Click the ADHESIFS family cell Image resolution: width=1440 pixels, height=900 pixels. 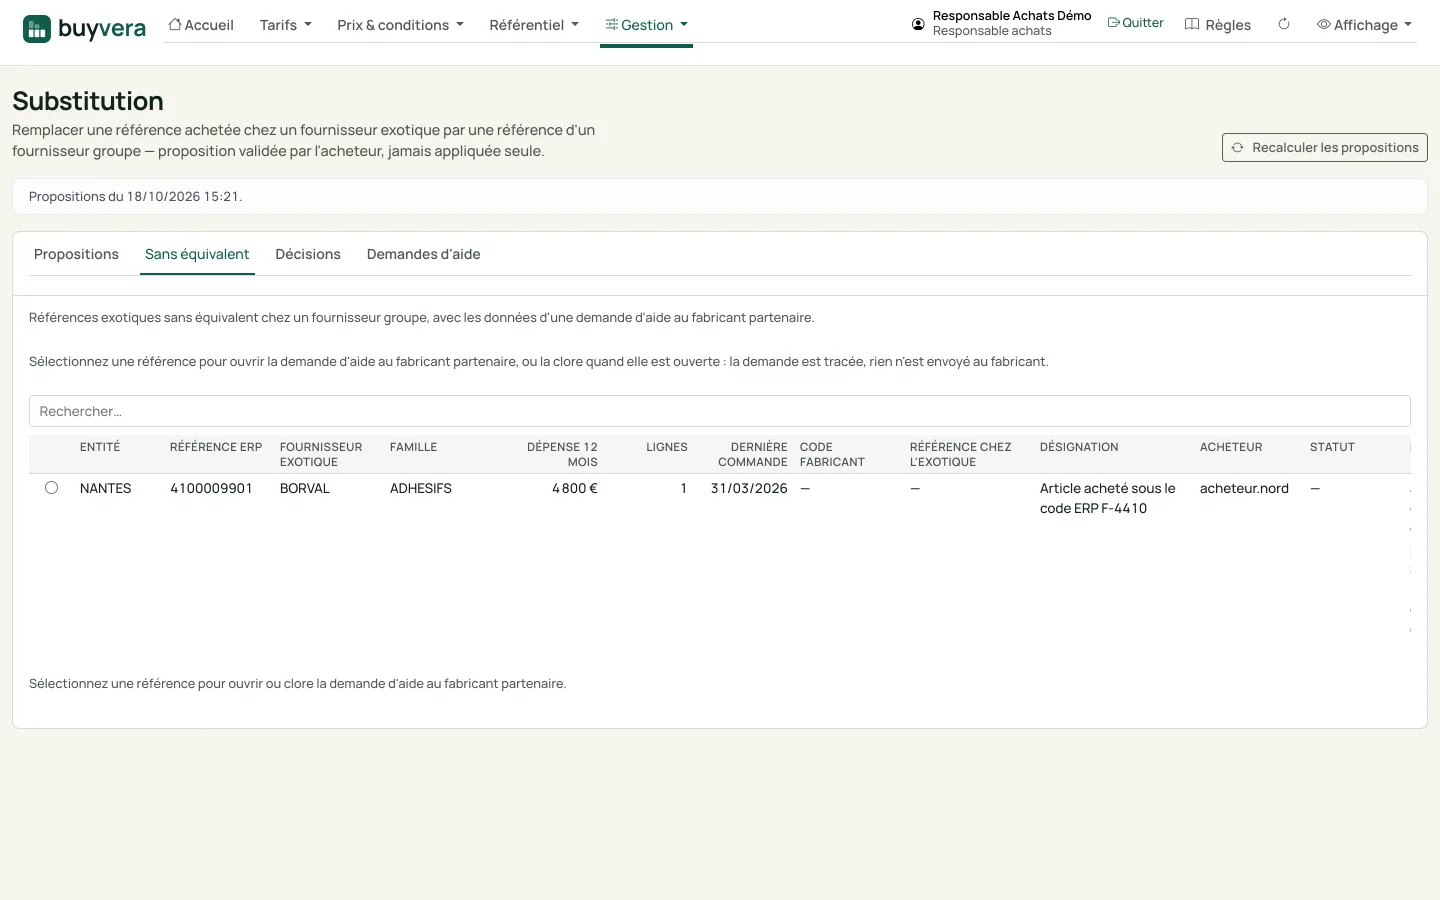point(421,488)
